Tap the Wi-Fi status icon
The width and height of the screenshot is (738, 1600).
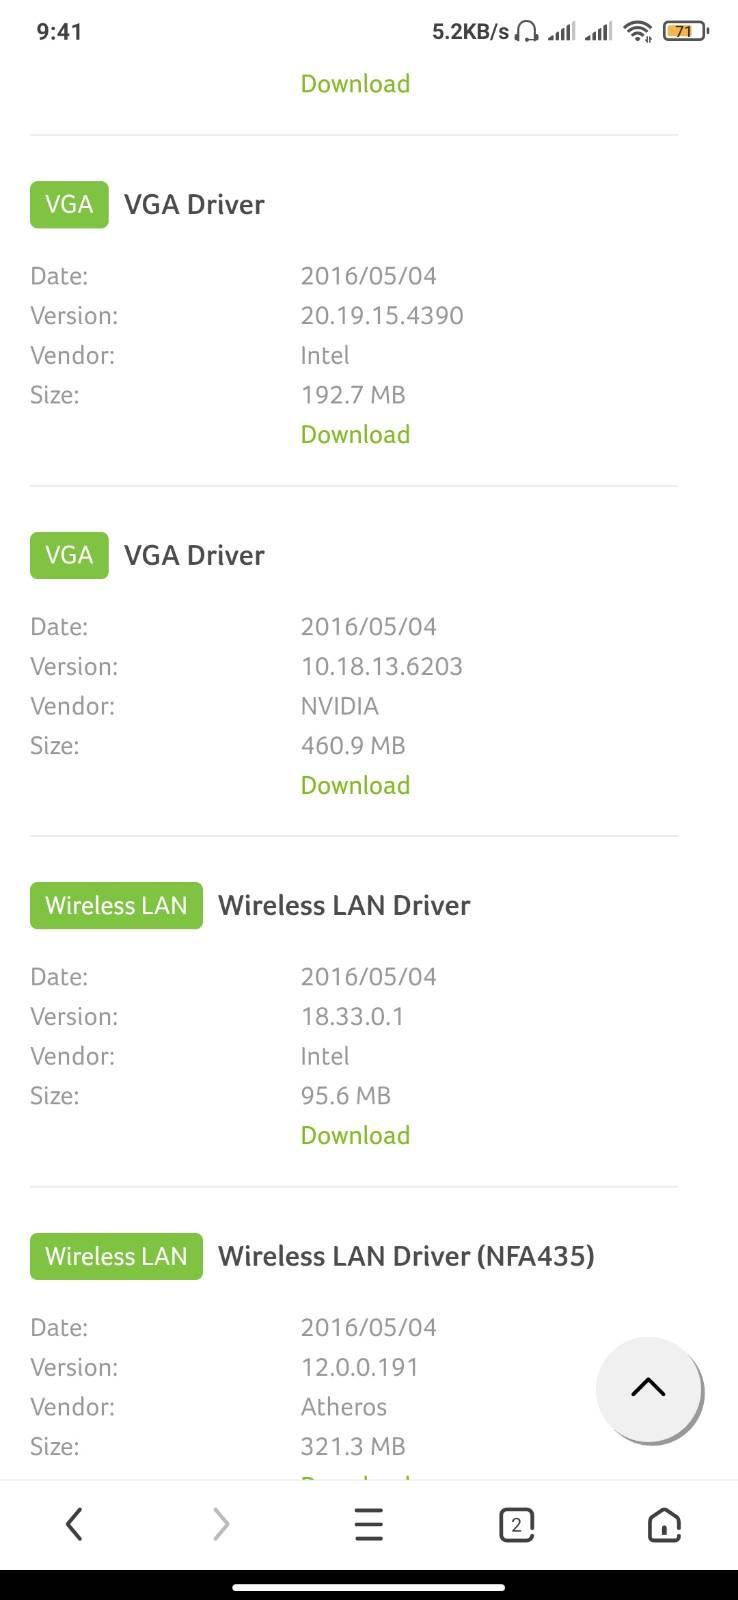pos(637,31)
